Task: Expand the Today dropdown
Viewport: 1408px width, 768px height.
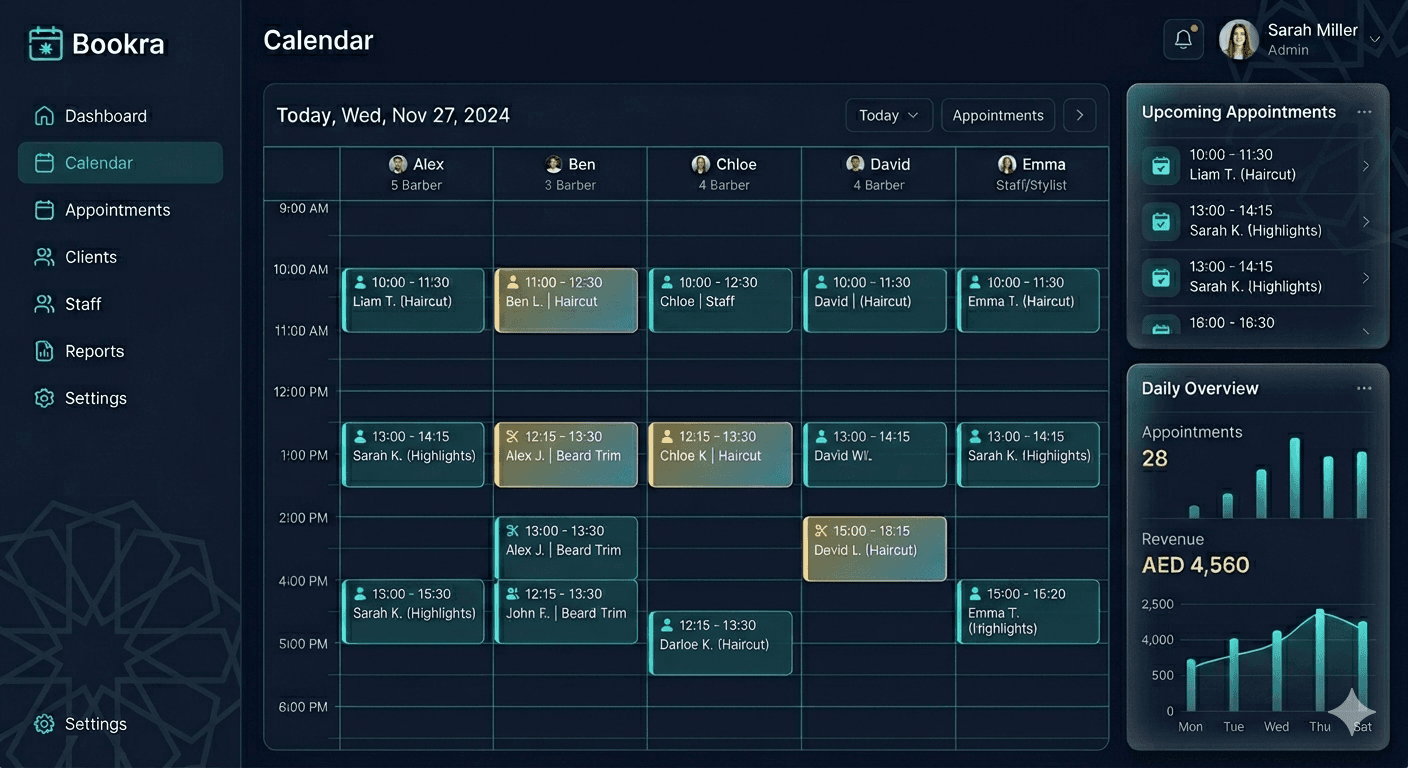Action: (x=889, y=115)
